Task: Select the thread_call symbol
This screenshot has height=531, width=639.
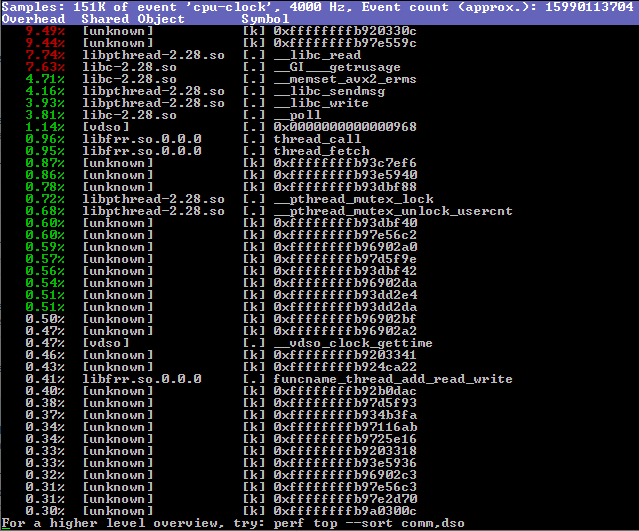Action: (317, 139)
